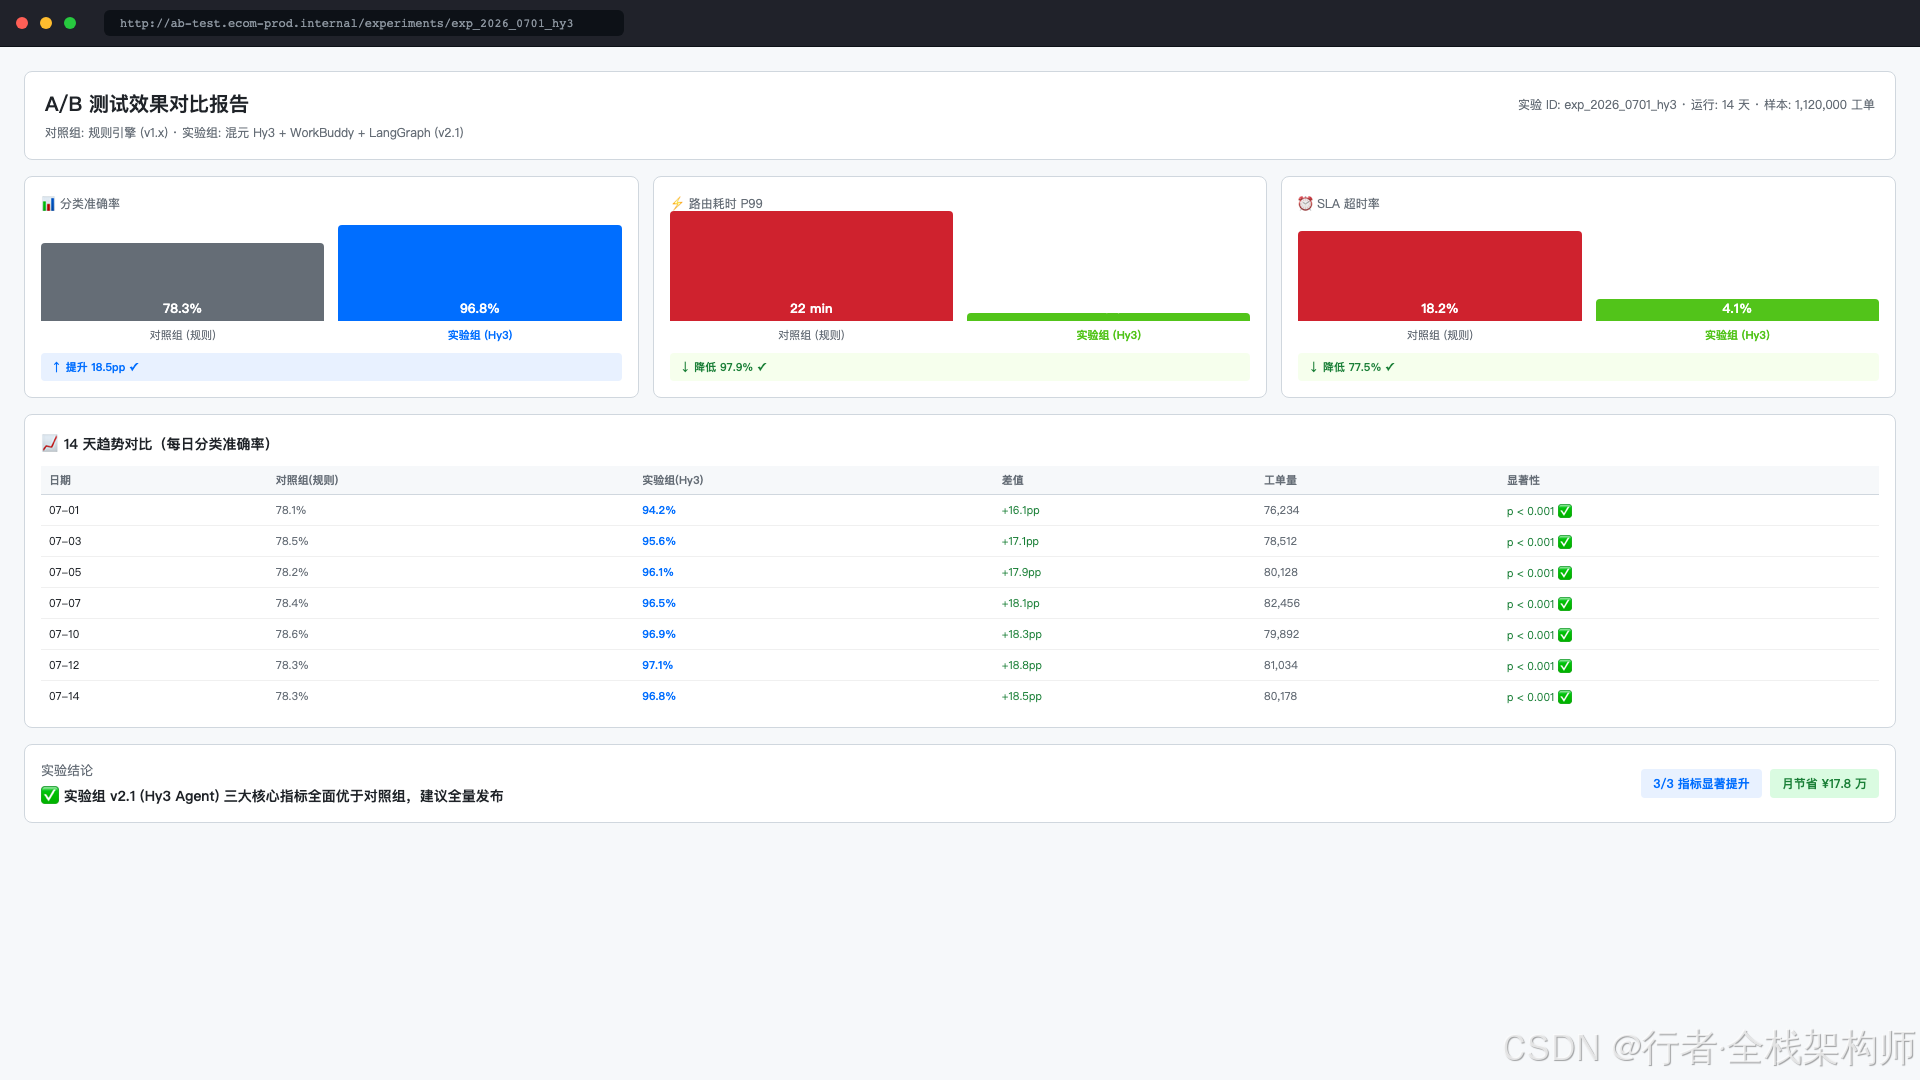Click the lightning icon beside 路由耗时 P99
1920x1080 pixels.
pyautogui.click(x=677, y=204)
